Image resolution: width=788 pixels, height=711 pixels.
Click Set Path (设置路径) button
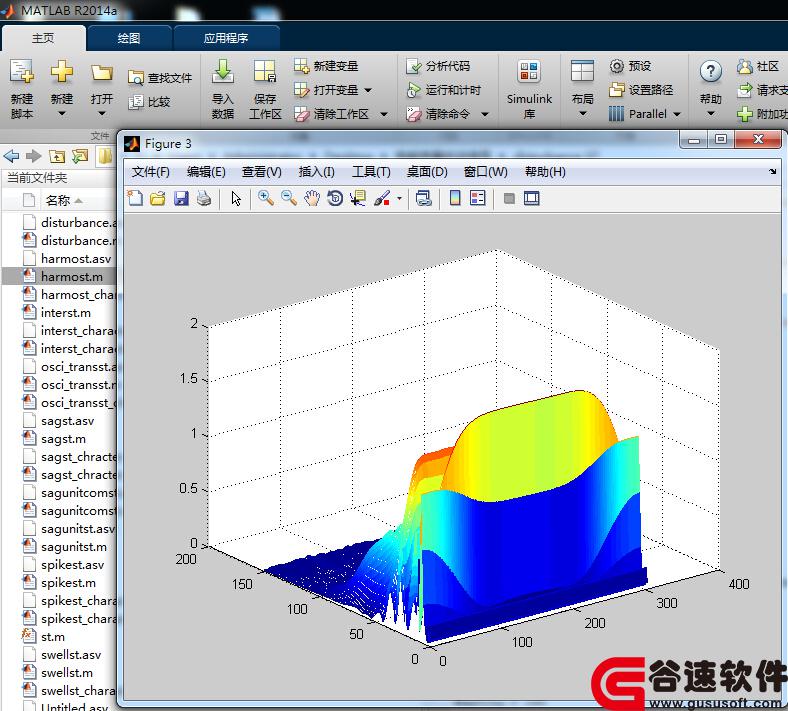tap(641, 90)
